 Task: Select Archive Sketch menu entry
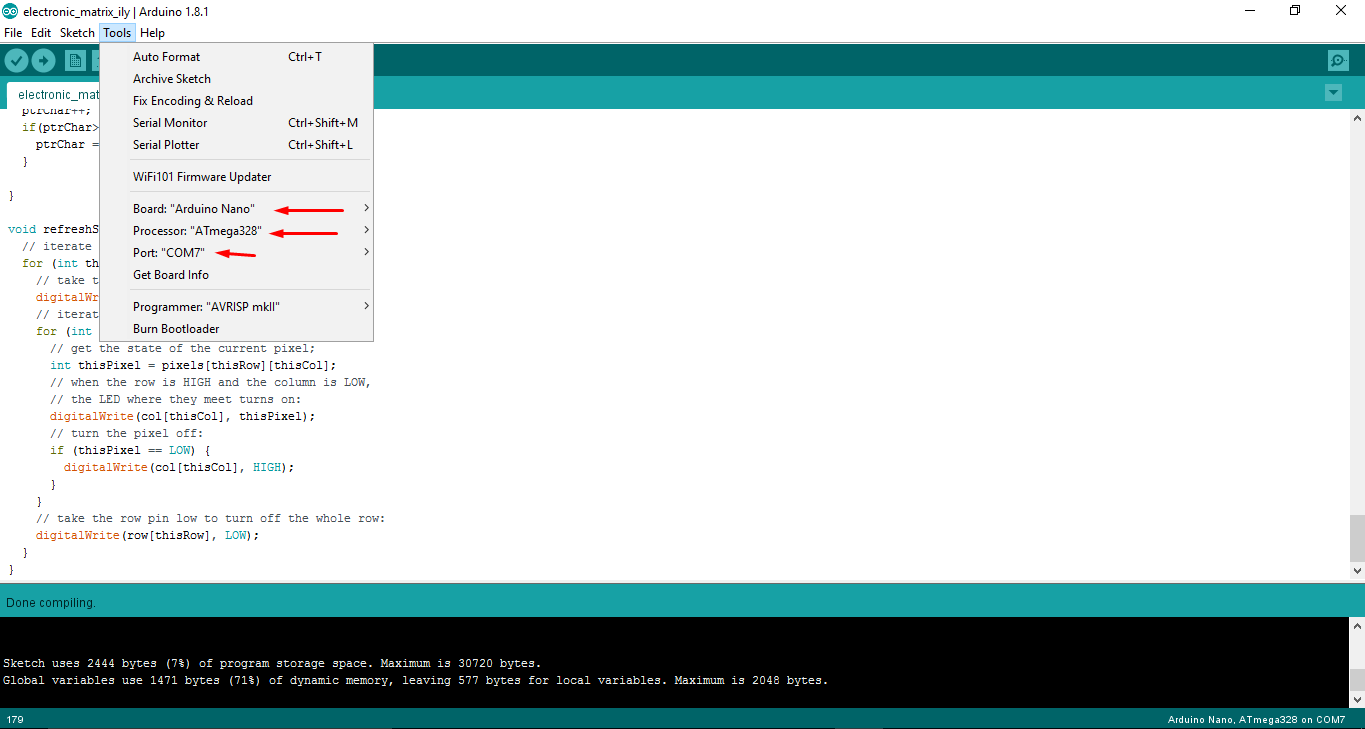pos(236,79)
